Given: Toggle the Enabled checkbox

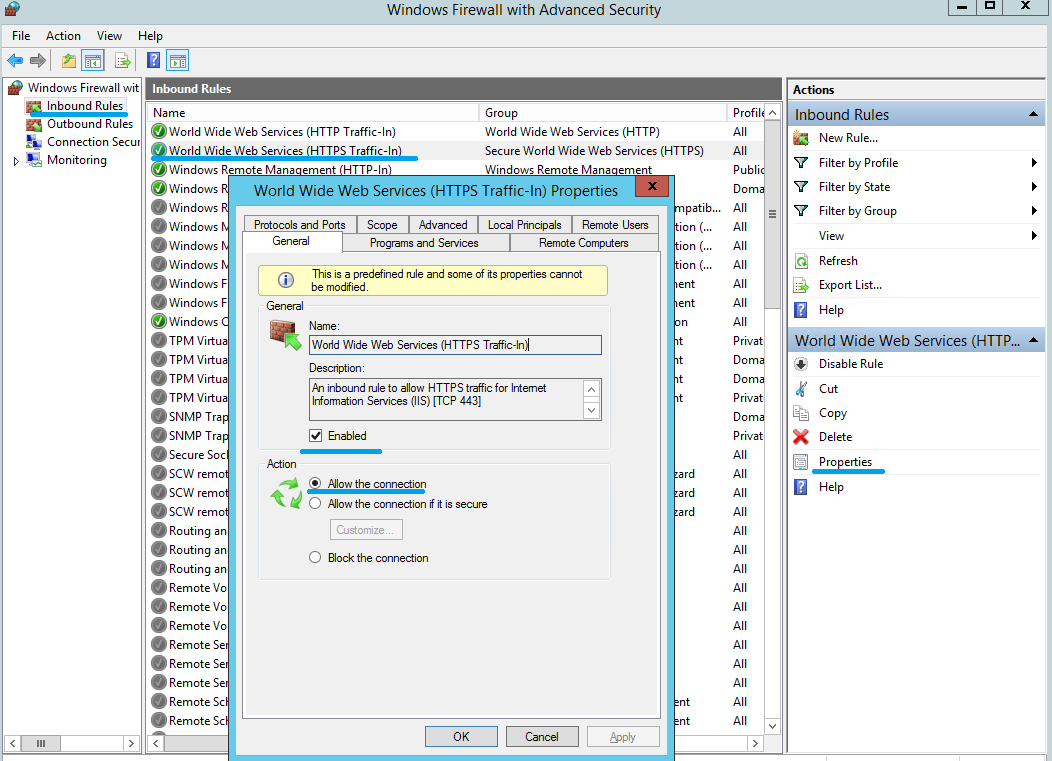Looking at the screenshot, I should point(315,436).
